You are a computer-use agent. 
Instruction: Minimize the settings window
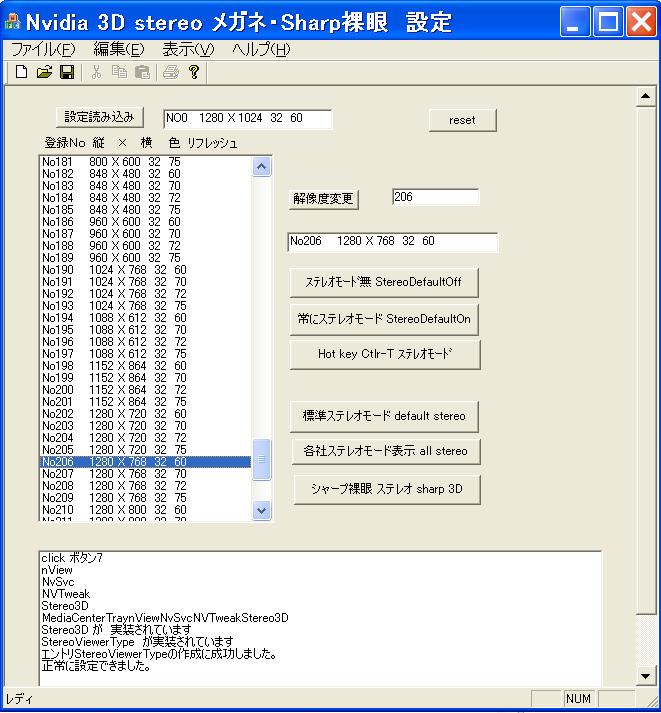click(x=575, y=21)
